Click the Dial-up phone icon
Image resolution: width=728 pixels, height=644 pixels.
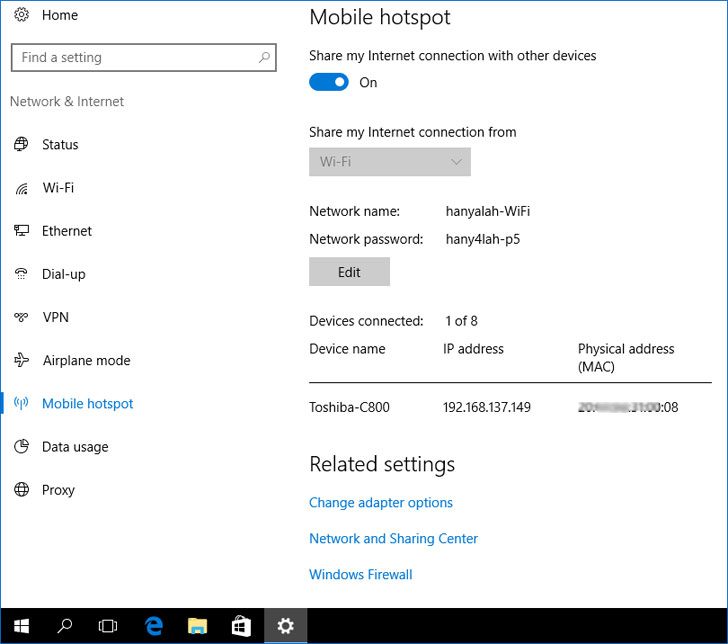point(21,274)
